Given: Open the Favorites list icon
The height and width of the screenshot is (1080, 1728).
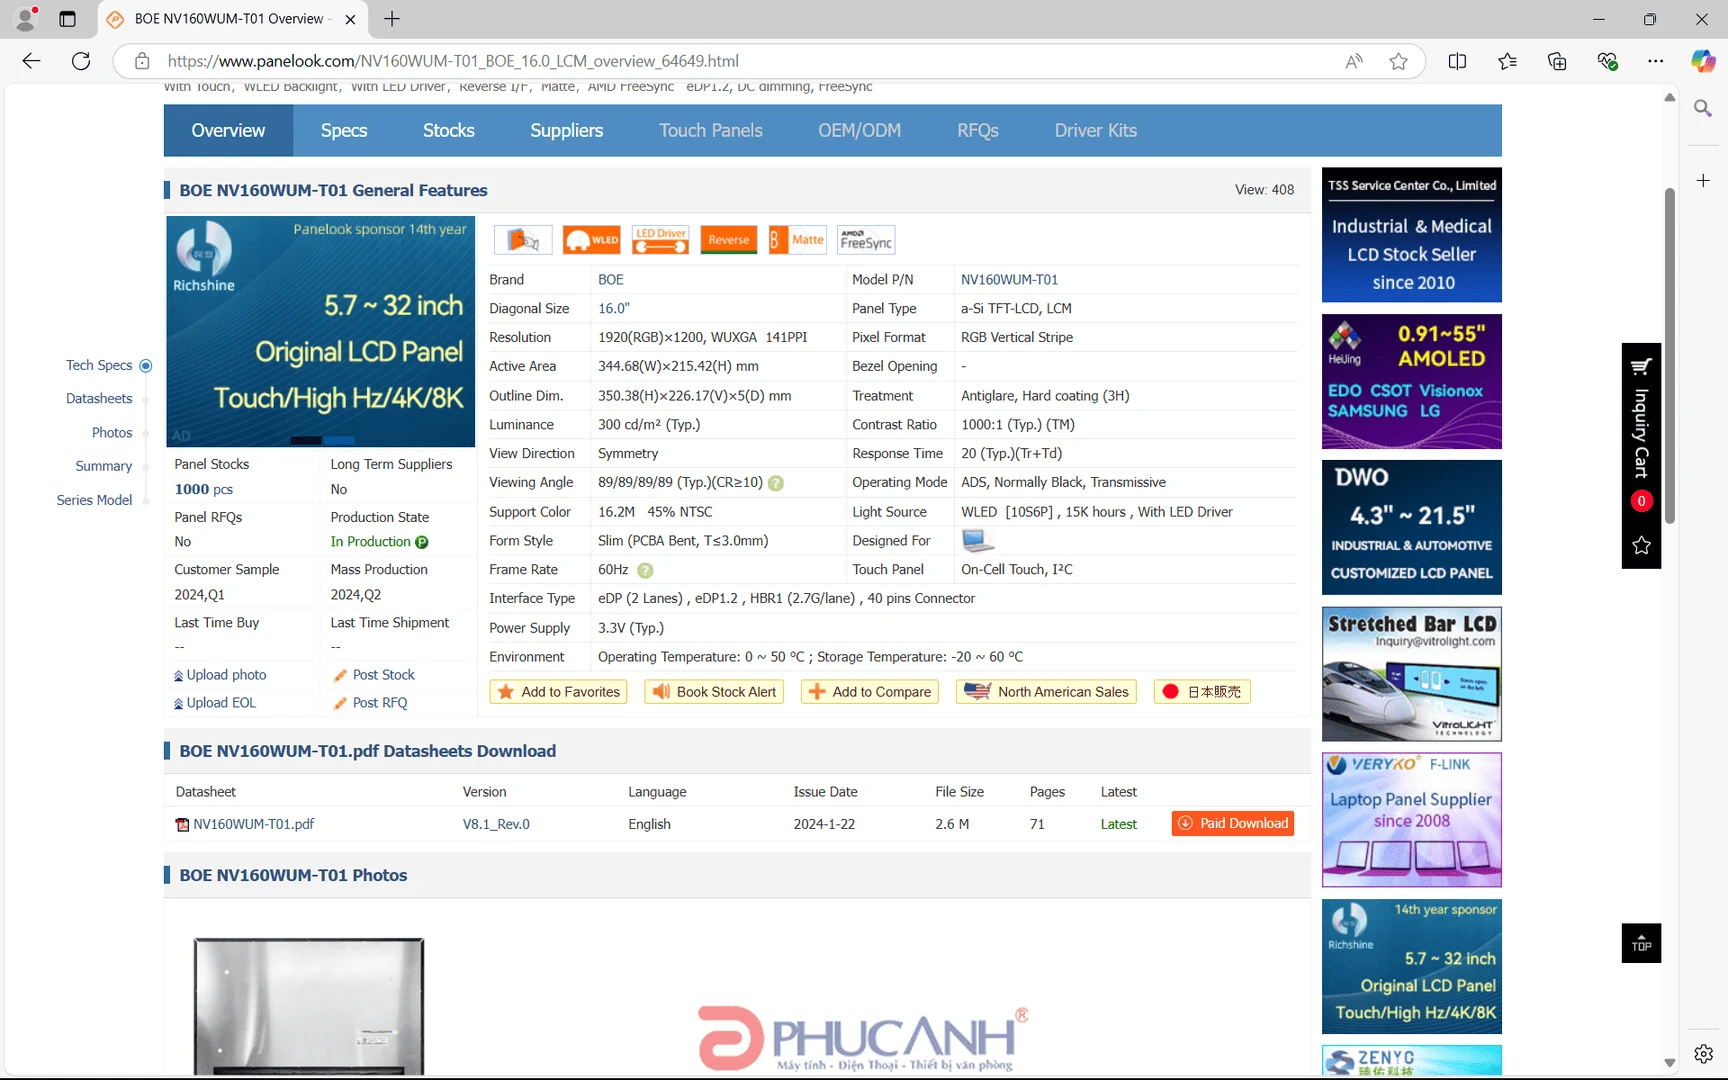Looking at the screenshot, I should [x=1507, y=61].
